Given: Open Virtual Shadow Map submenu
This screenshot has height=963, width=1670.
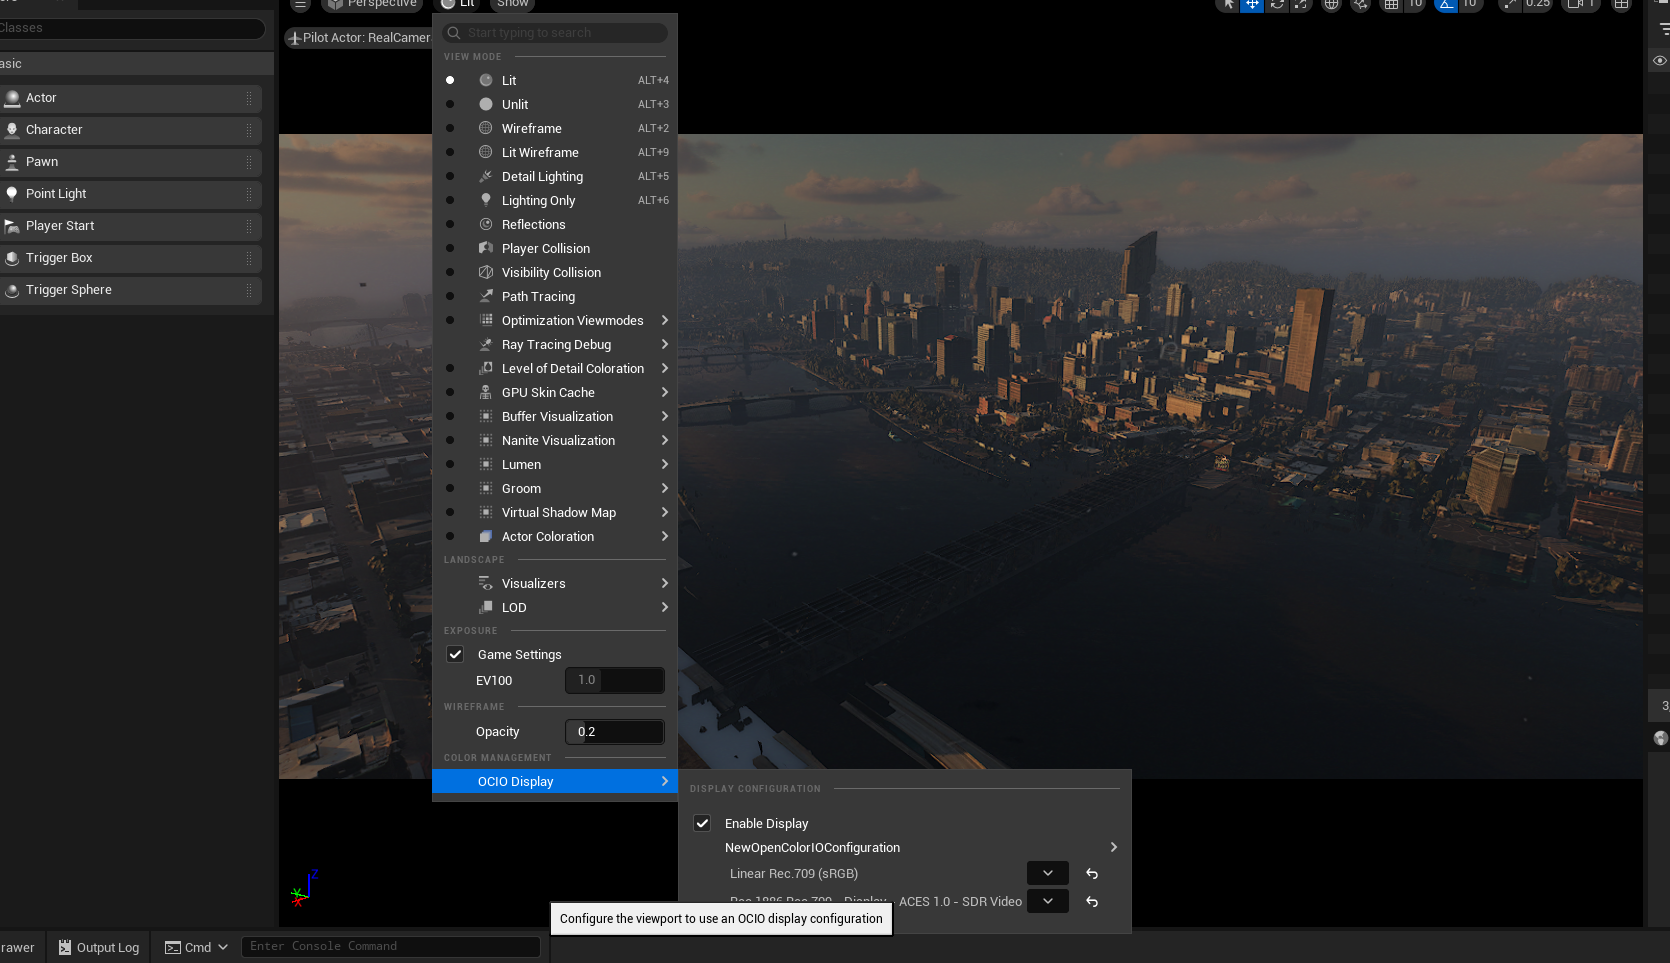Looking at the screenshot, I should [555, 512].
